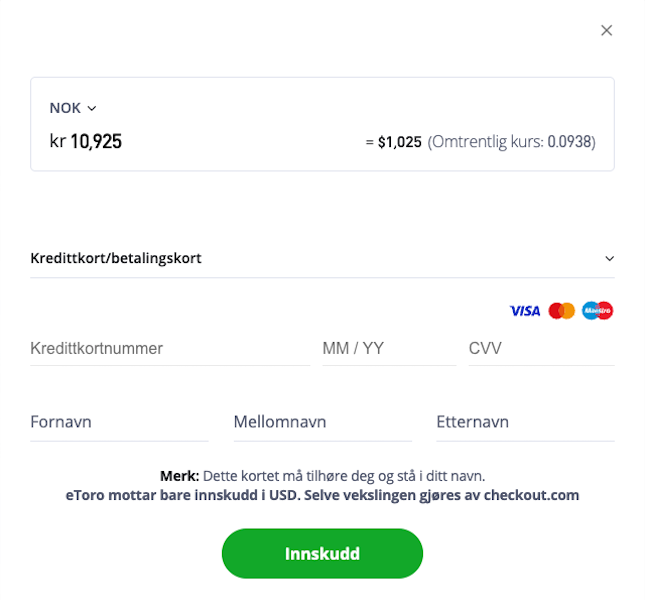645x600 pixels.
Task: Expand the Kredittkort/betalingskort payment method selector
Action: tap(322, 258)
